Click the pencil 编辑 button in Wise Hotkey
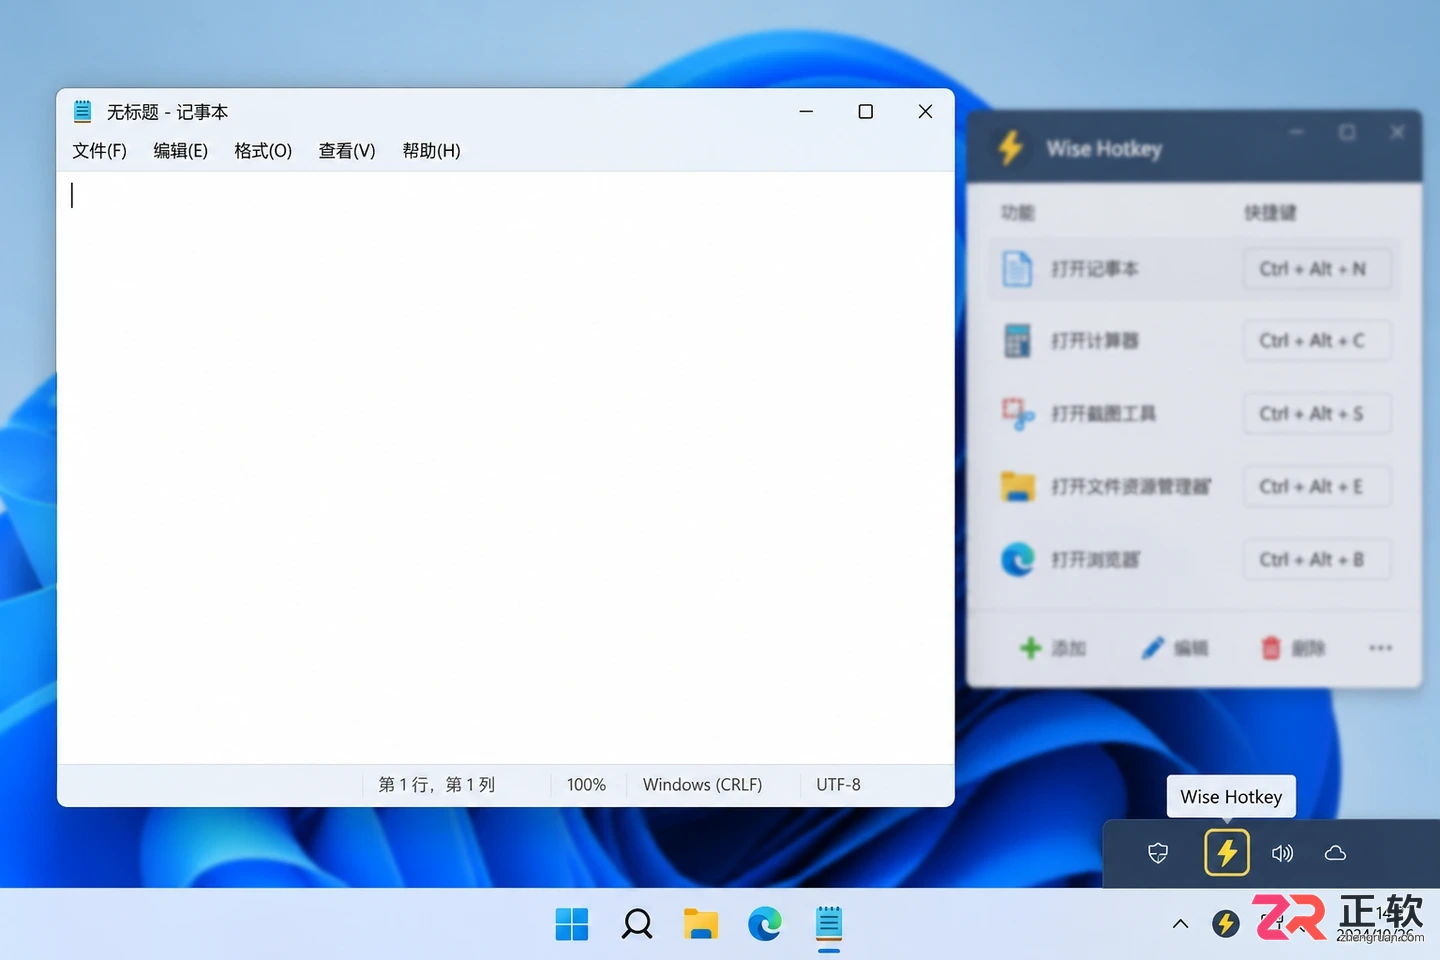The width and height of the screenshot is (1440, 960). (1174, 648)
